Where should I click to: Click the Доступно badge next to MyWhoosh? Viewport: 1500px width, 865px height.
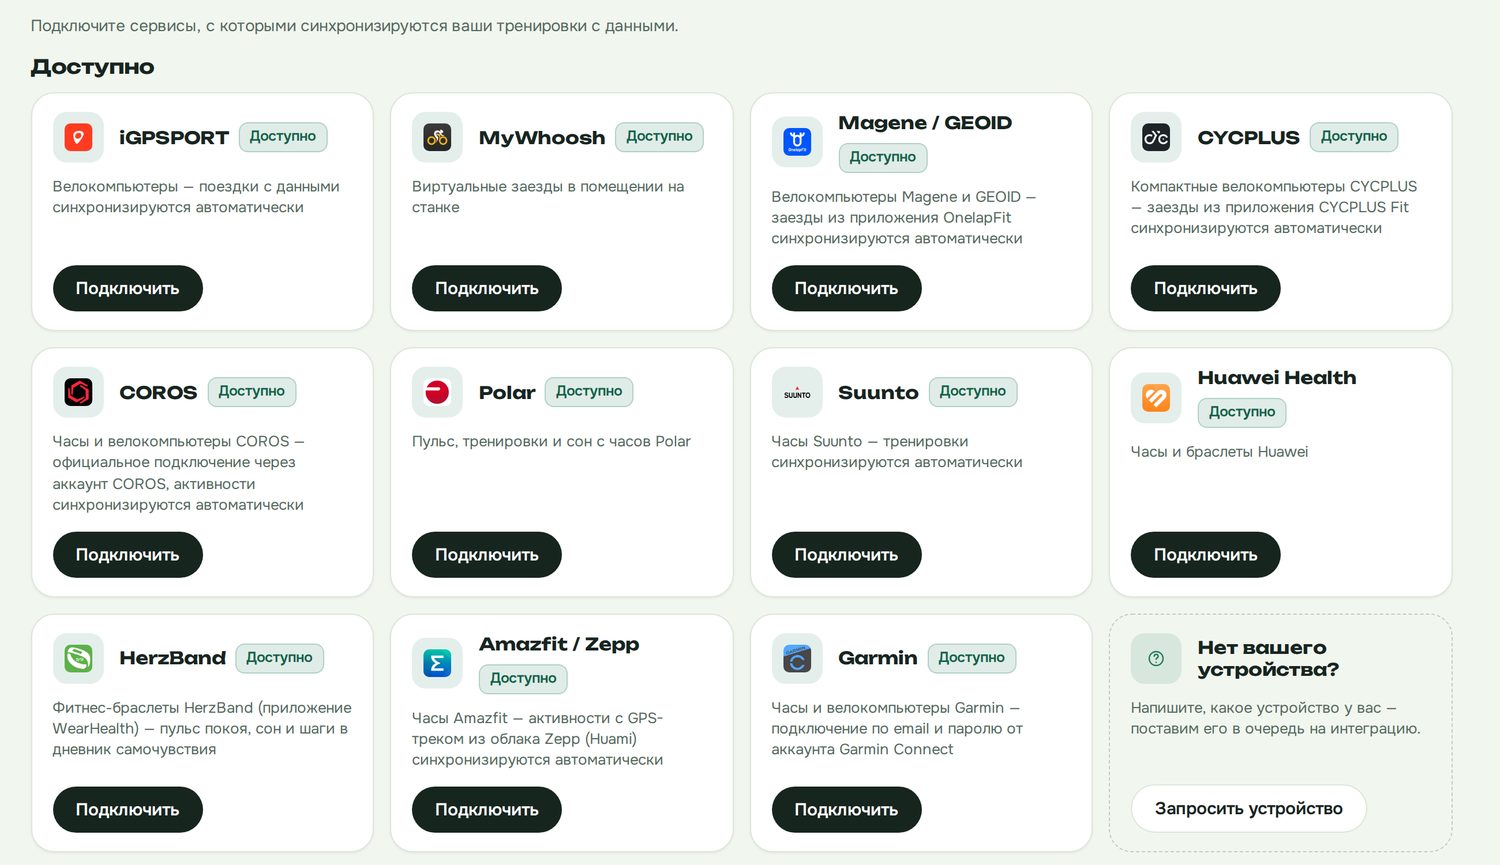click(659, 137)
